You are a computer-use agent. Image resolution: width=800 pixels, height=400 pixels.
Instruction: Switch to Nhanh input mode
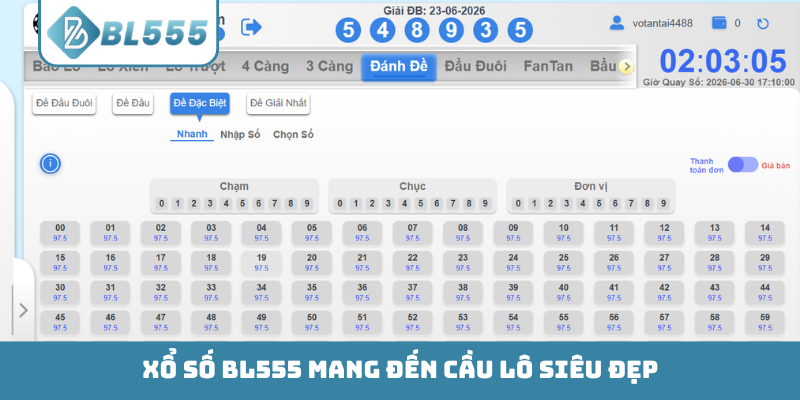coord(192,134)
